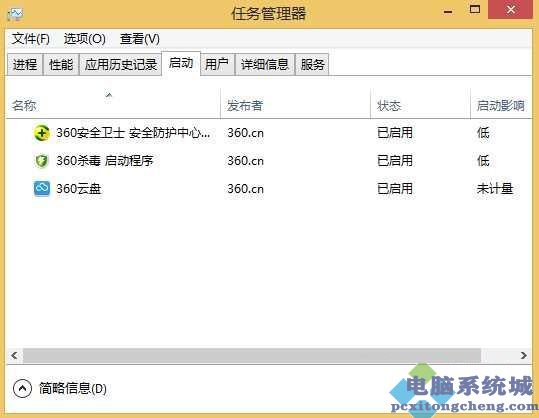539x418 pixels.
Task: Click the horizontal scrollbar left arrow
Action: coord(14,355)
